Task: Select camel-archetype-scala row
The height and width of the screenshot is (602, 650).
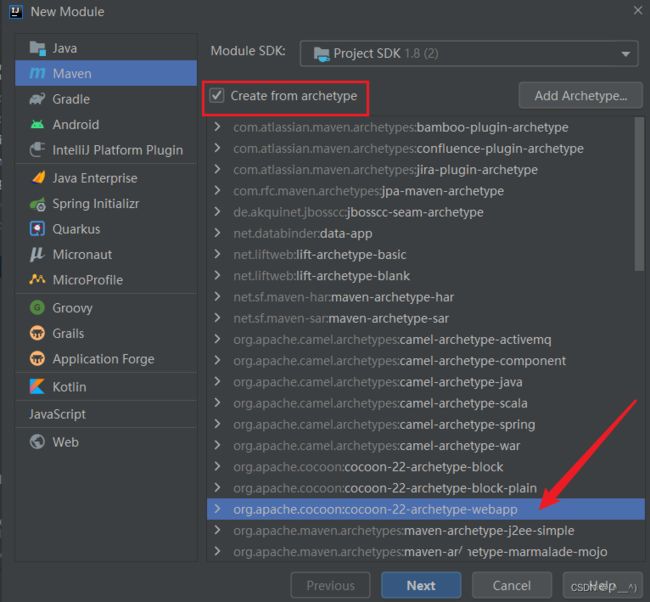Action: pyautogui.click(x=420, y=403)
